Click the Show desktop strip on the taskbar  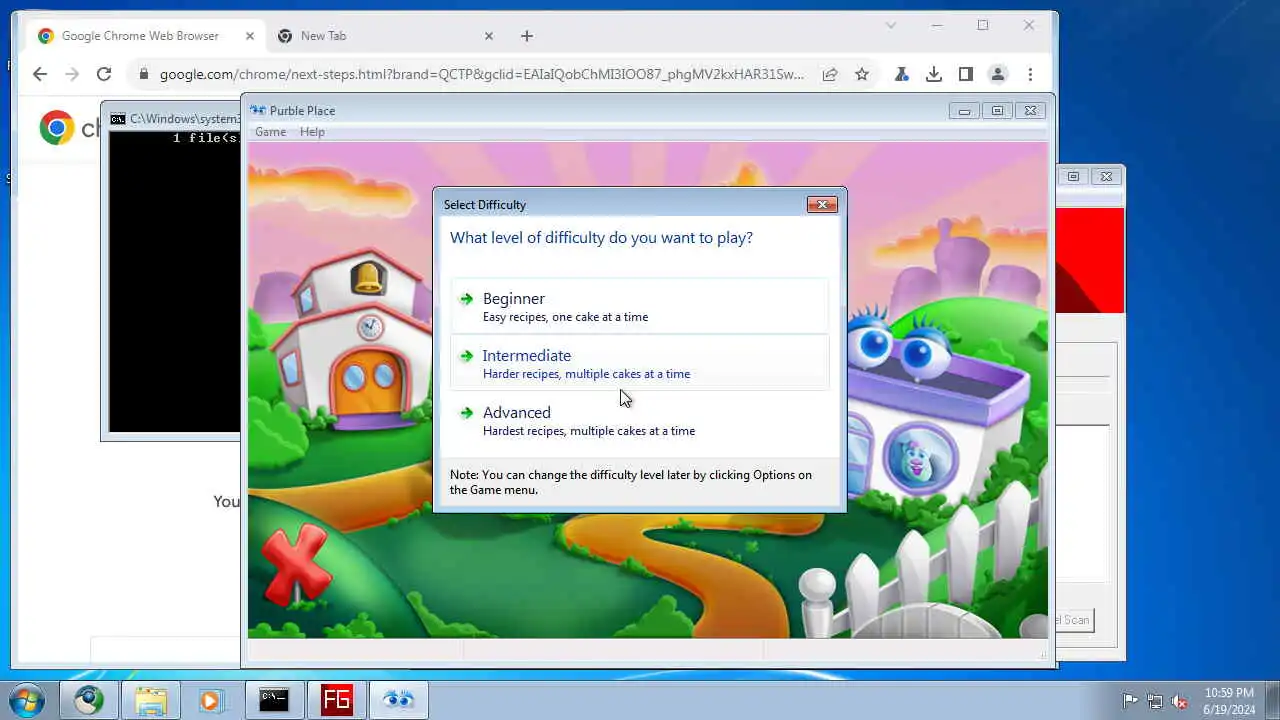click(1272, 700)
